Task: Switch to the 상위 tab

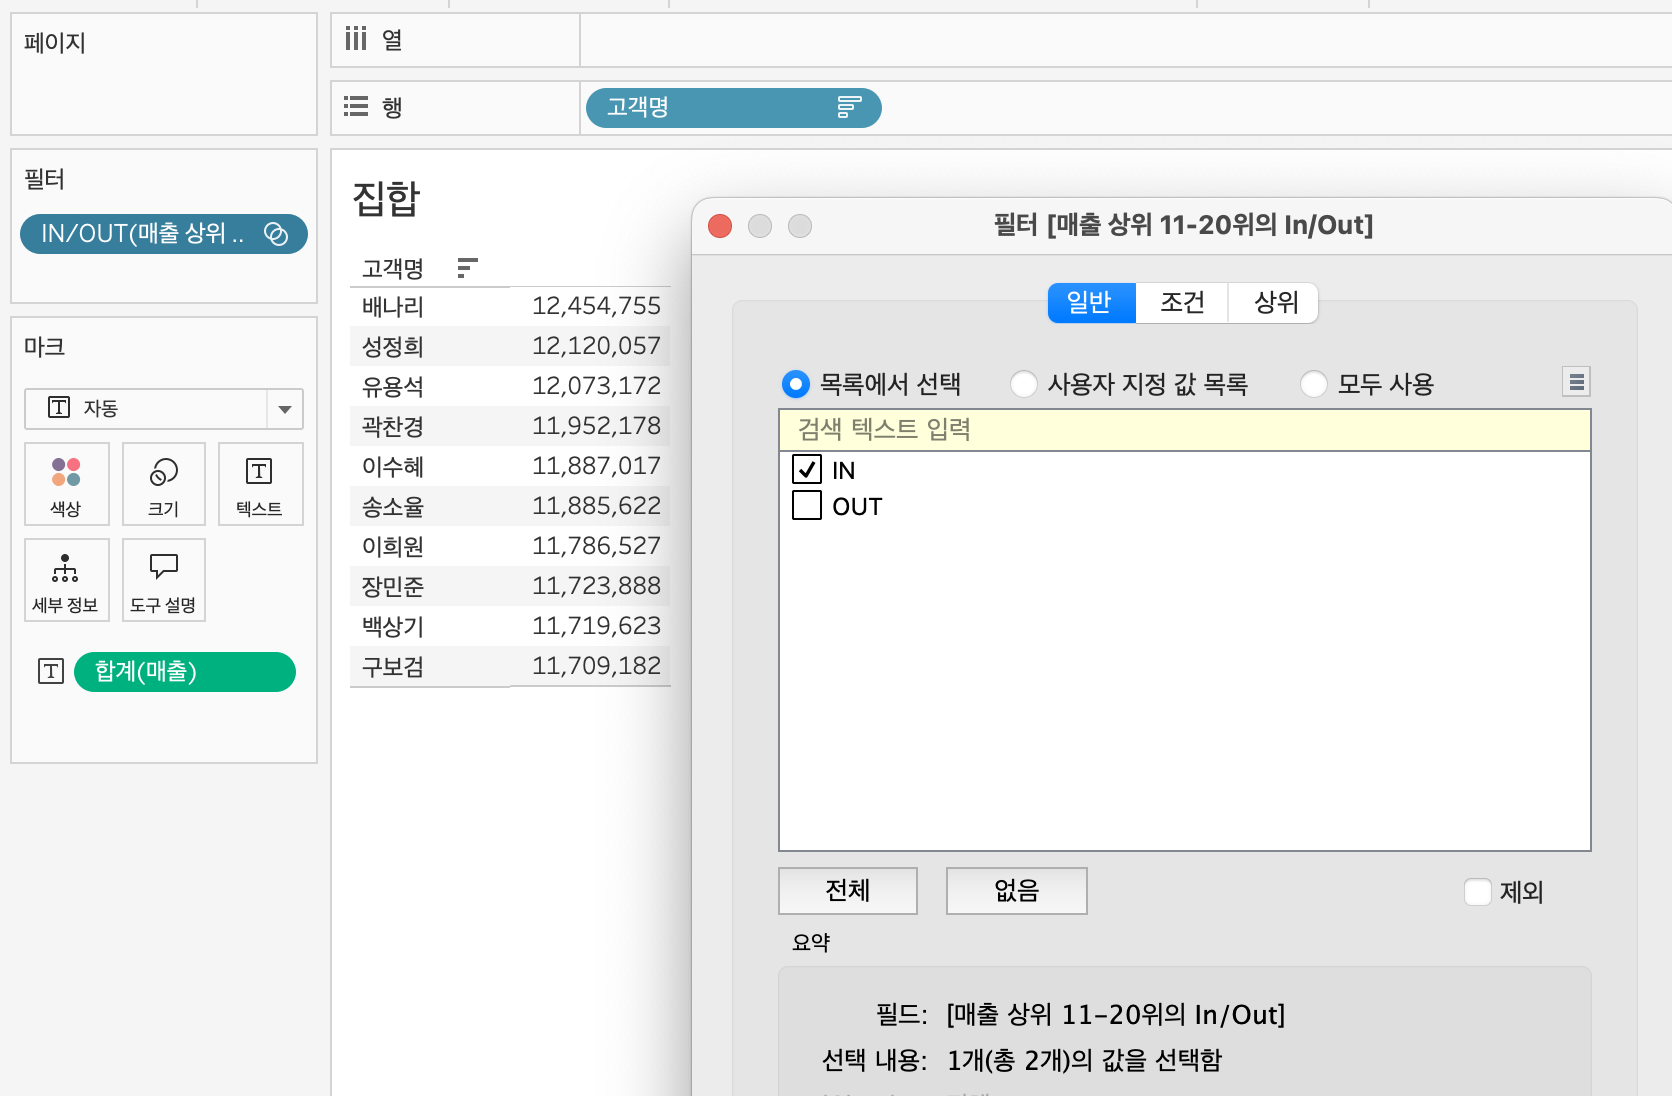Action: 1275,302
